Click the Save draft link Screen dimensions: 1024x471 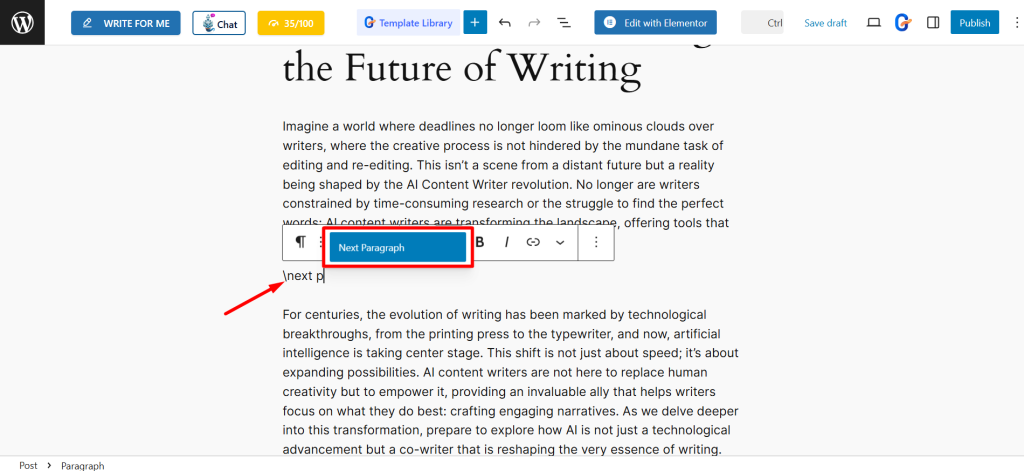click(825, 22)
